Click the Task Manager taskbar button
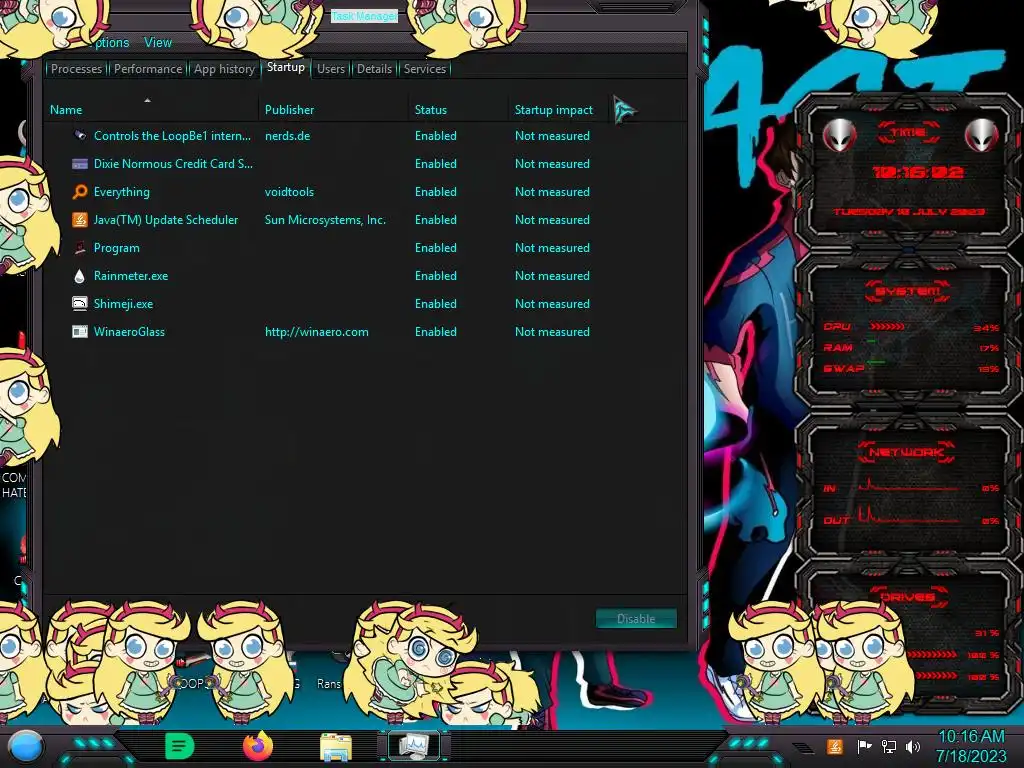 pyautogui.click(x=413, y=746)
